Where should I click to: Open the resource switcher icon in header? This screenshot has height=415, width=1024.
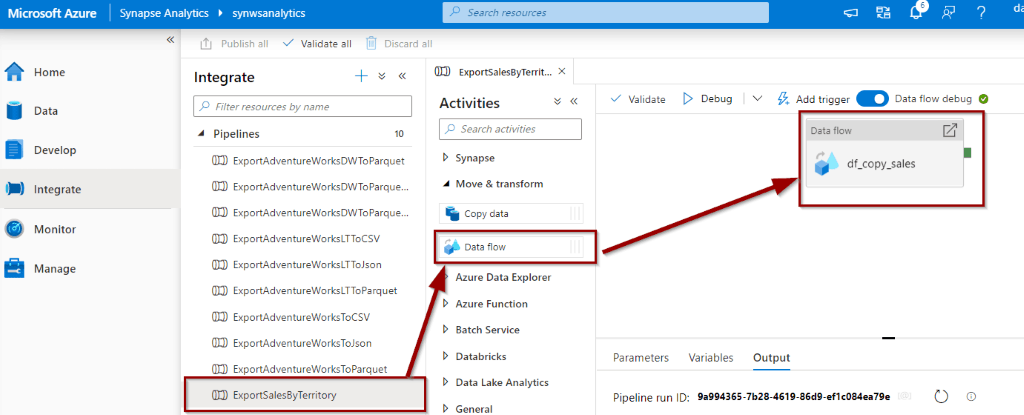[884, 12]
